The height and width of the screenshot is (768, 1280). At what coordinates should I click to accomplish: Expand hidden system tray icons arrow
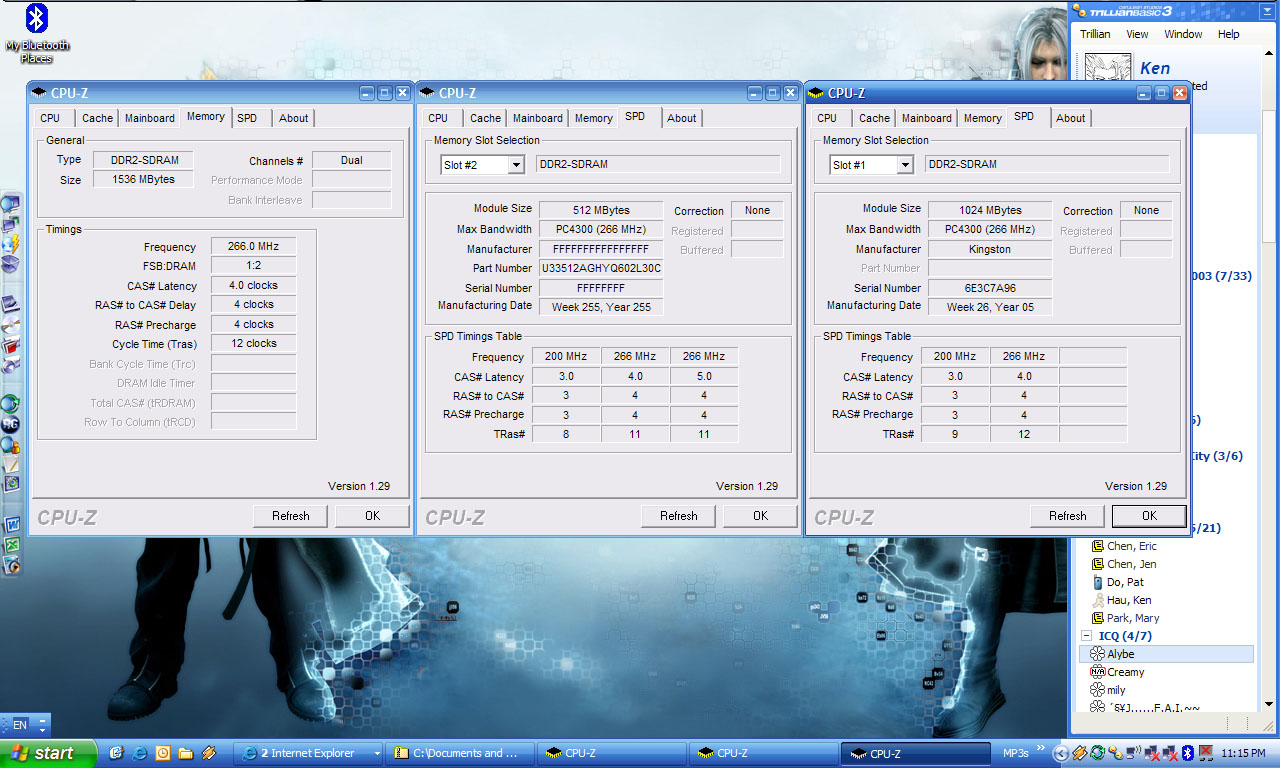pos(1062,753)
